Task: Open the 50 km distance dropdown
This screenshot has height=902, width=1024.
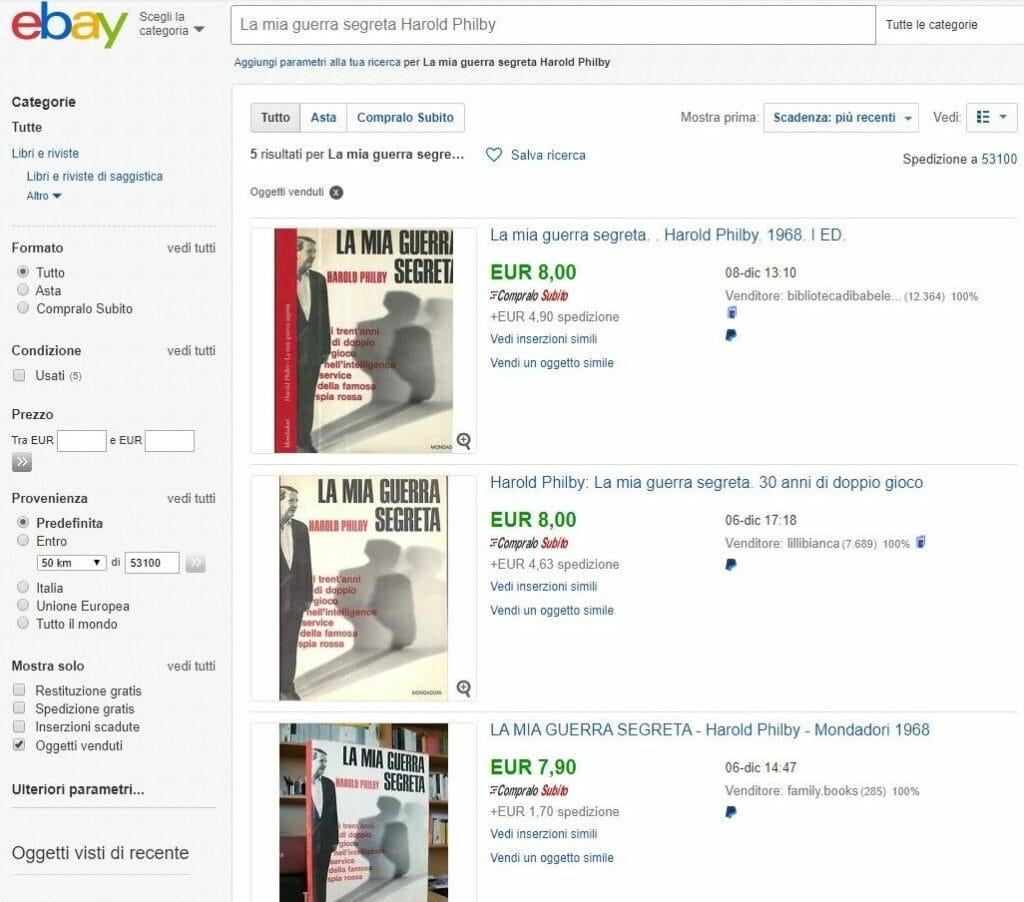Action: coord(71,562)
